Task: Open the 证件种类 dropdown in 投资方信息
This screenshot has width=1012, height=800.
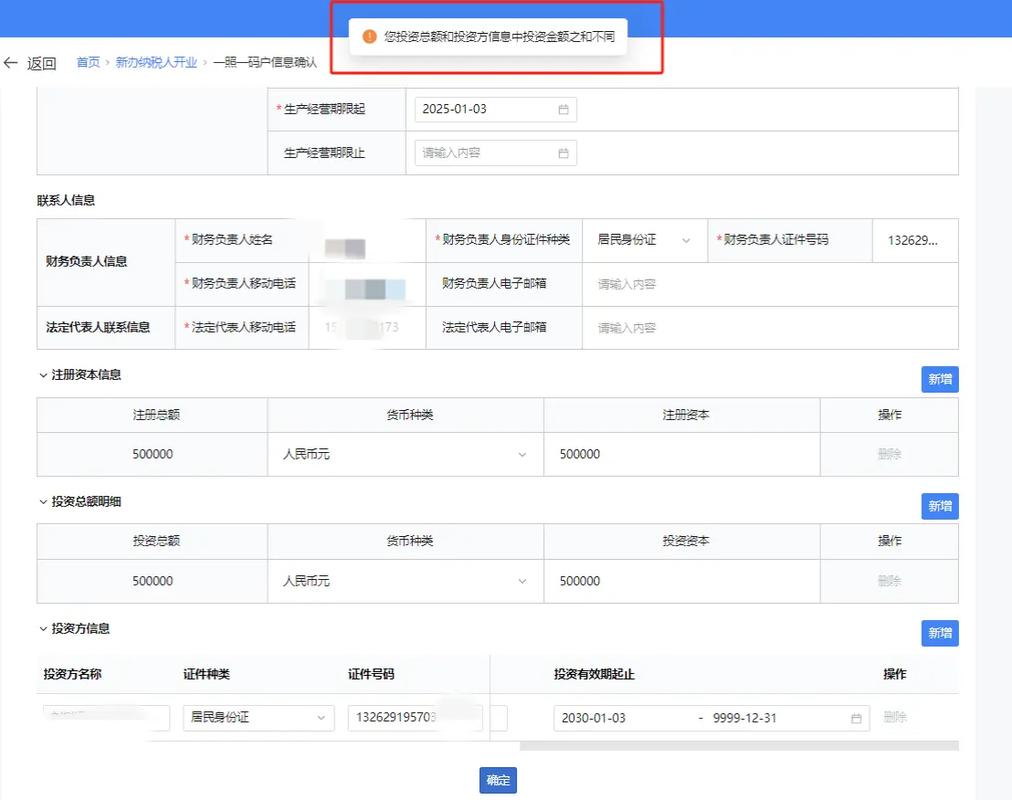Action: (x=322, y=717)
